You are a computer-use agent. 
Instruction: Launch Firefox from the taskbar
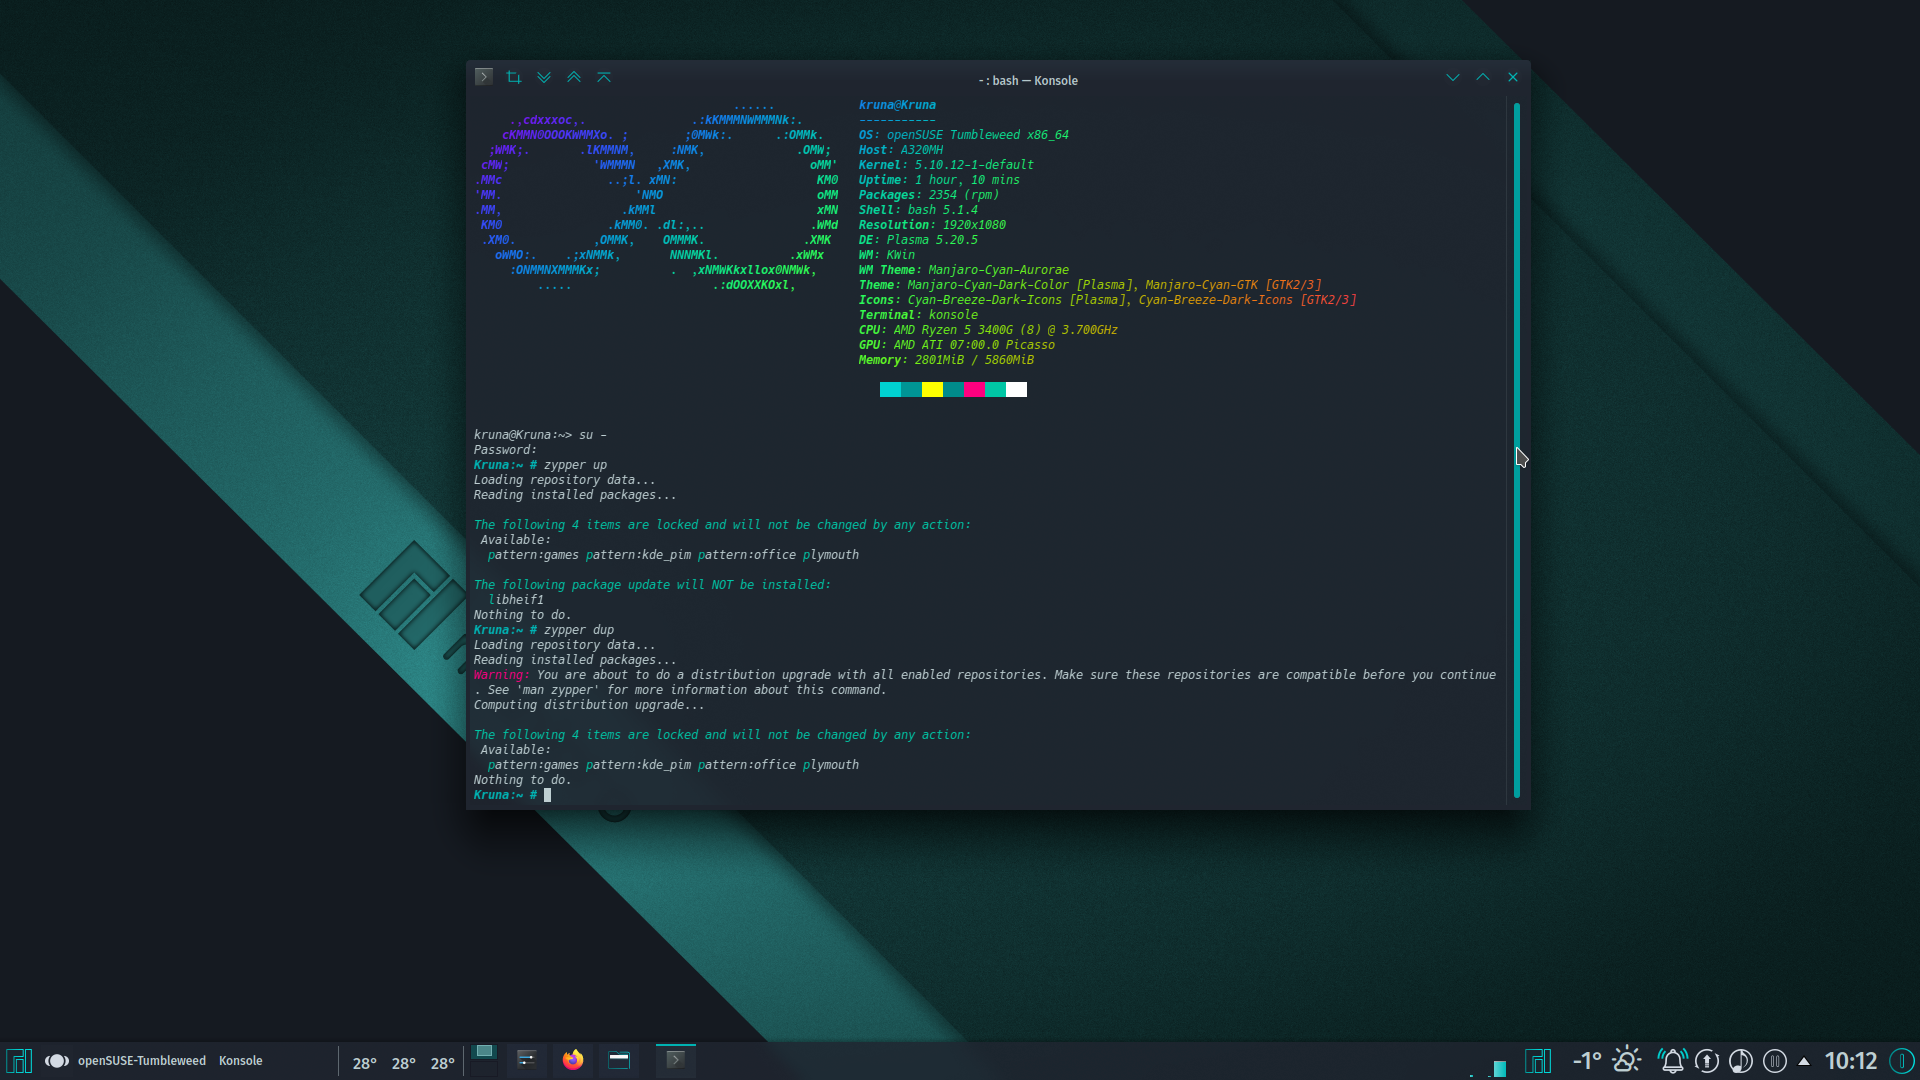pos(573,1060)
